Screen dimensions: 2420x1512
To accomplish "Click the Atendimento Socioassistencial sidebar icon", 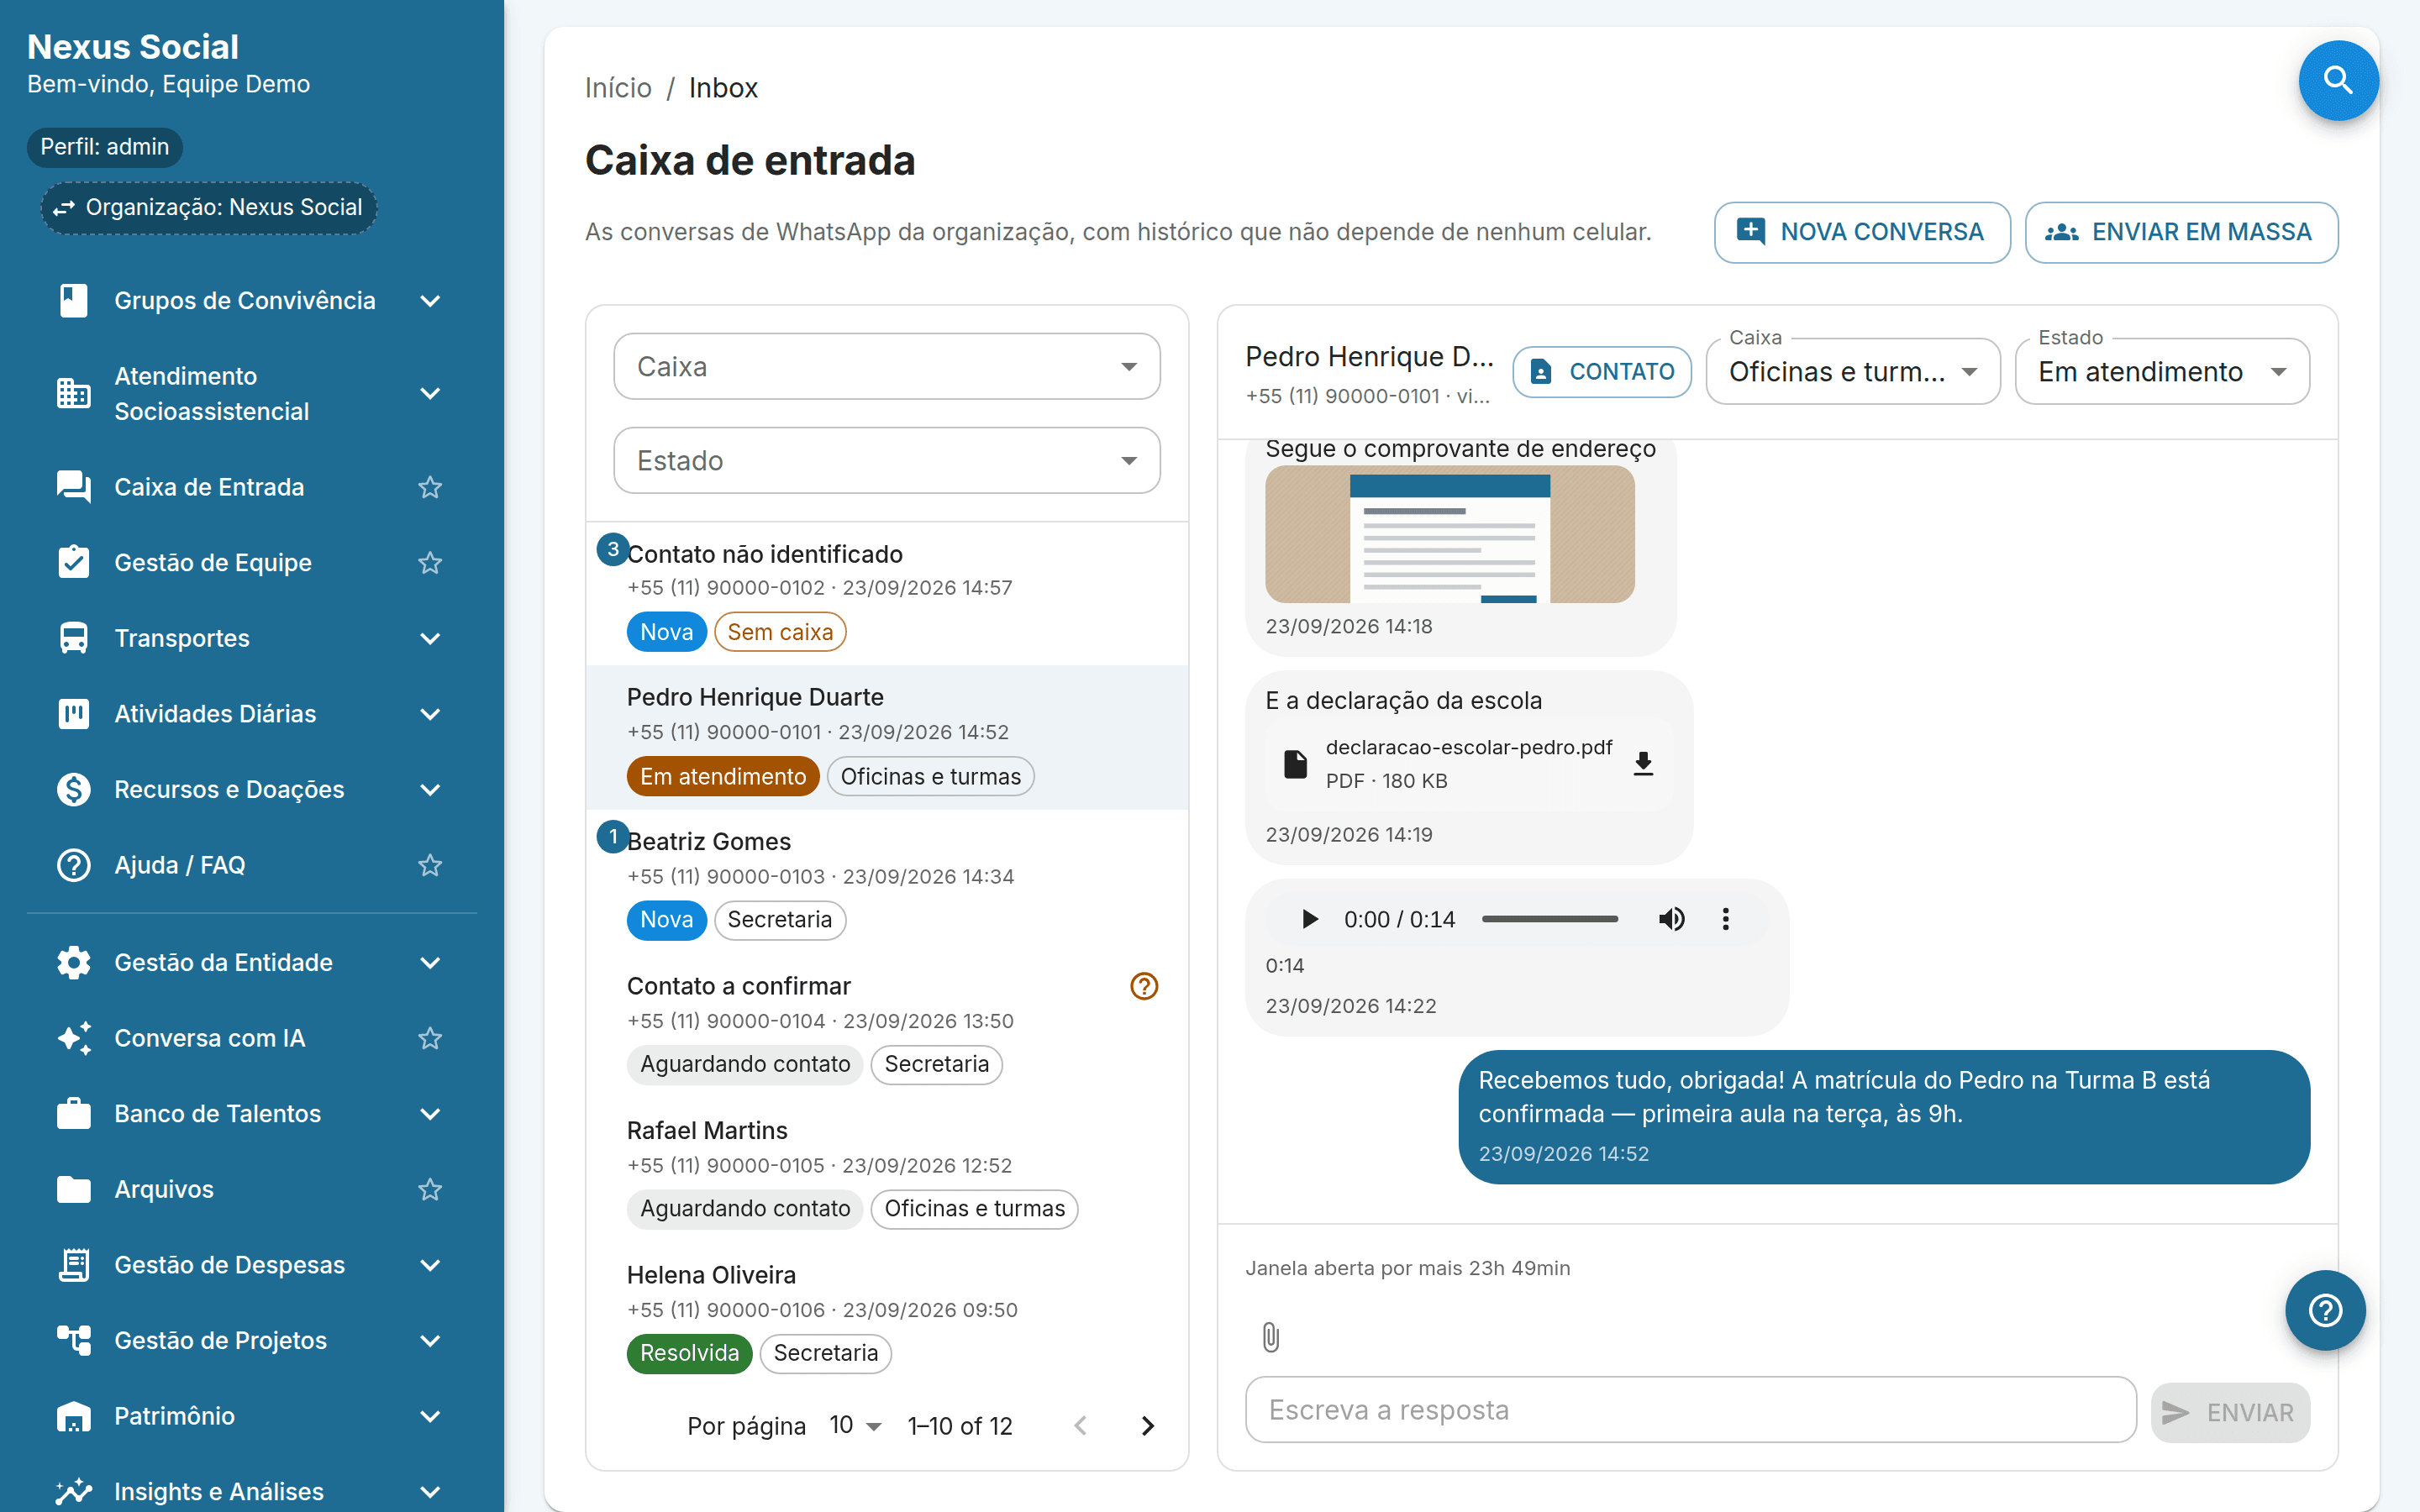I will point(73,393).
